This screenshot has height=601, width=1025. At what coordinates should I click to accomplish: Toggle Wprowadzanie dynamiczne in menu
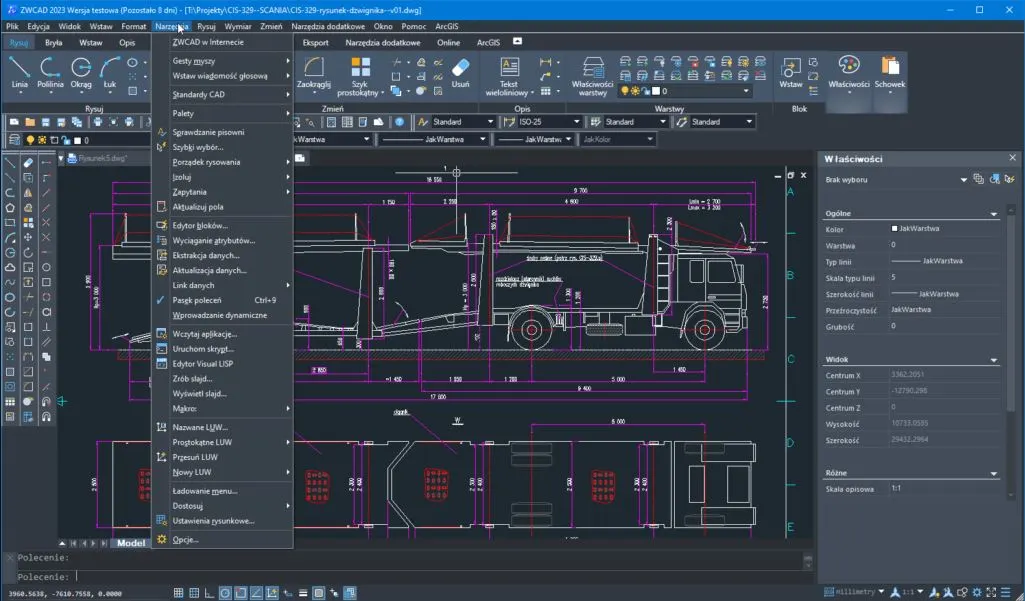pos(219,315)
